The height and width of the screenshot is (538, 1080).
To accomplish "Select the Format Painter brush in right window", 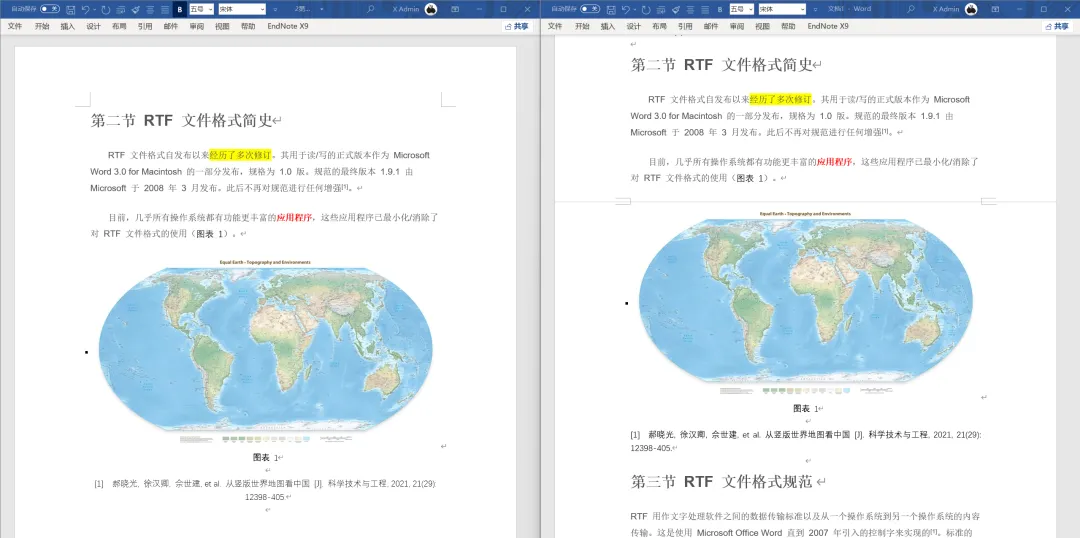I will pyautogui.click(x=676, y=9).
